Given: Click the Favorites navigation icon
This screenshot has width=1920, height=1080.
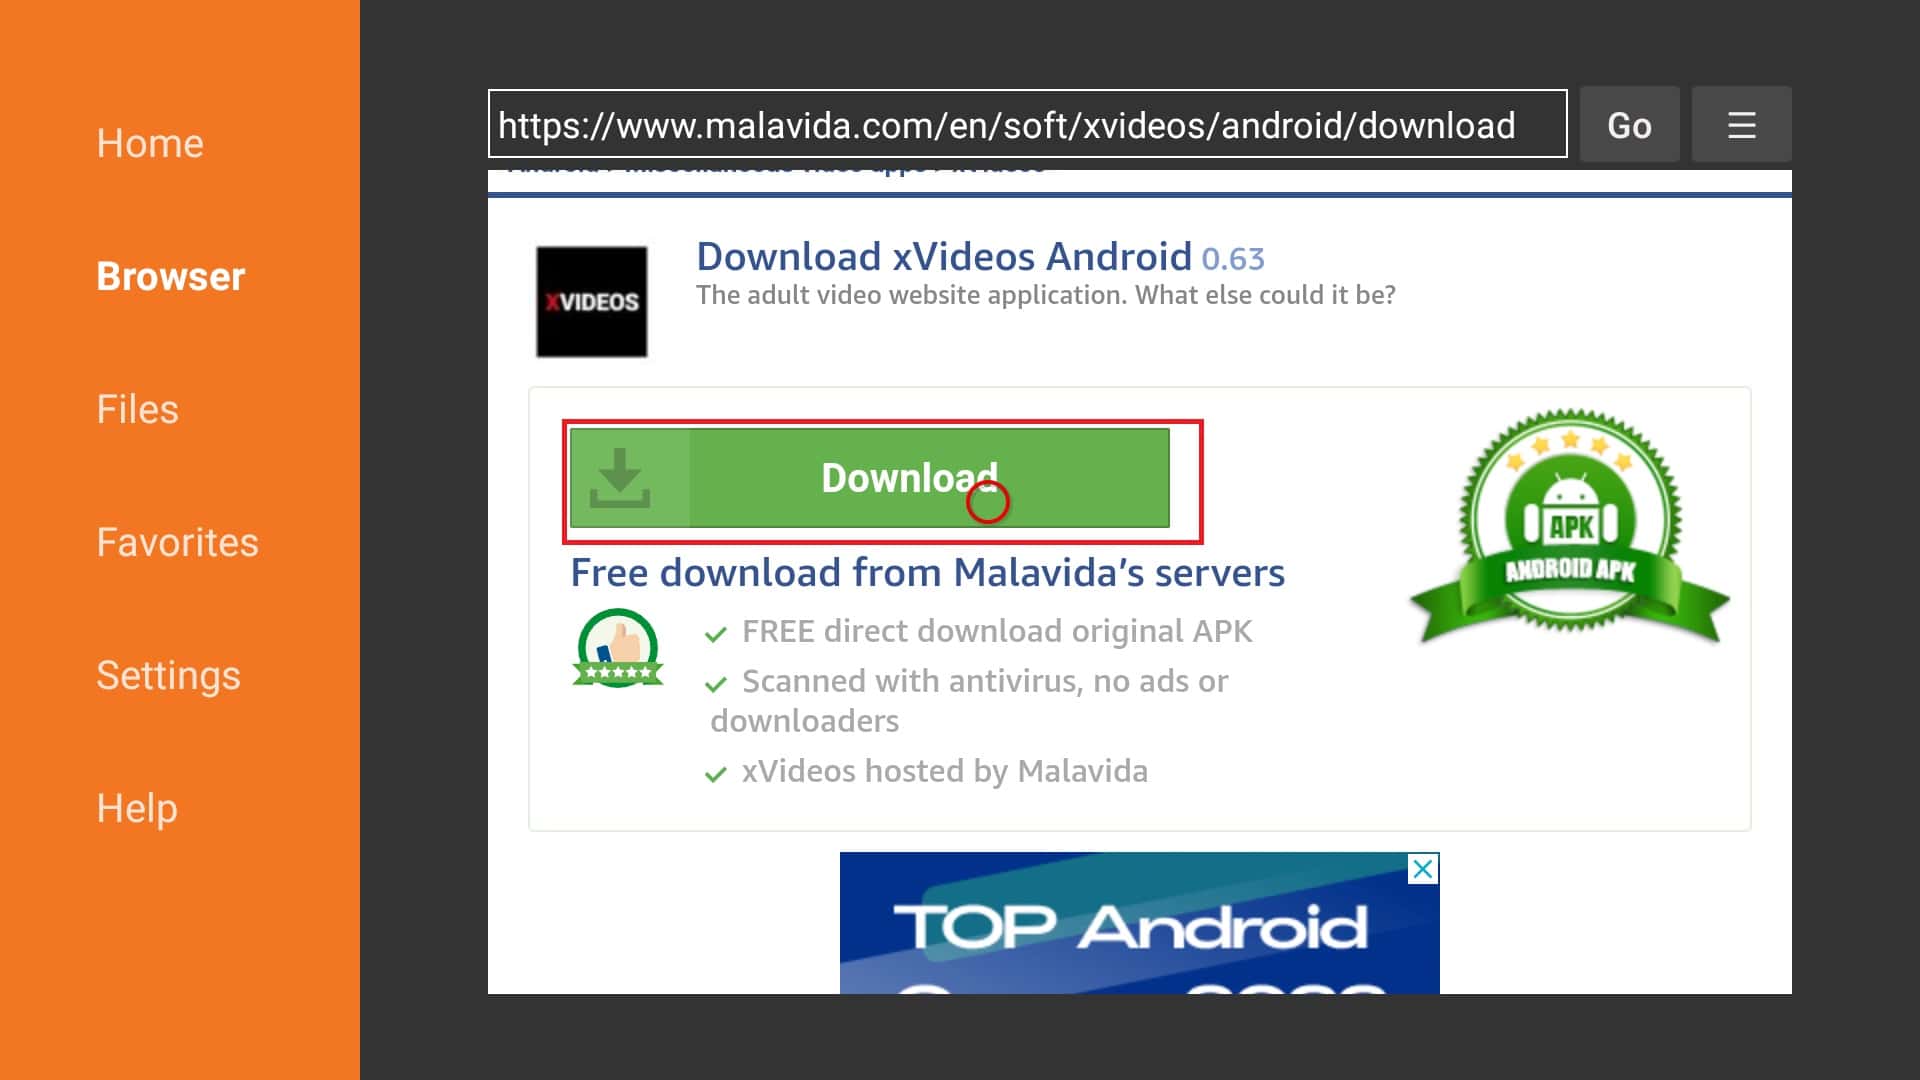Looking at the screenshot, I should (178, 542).
